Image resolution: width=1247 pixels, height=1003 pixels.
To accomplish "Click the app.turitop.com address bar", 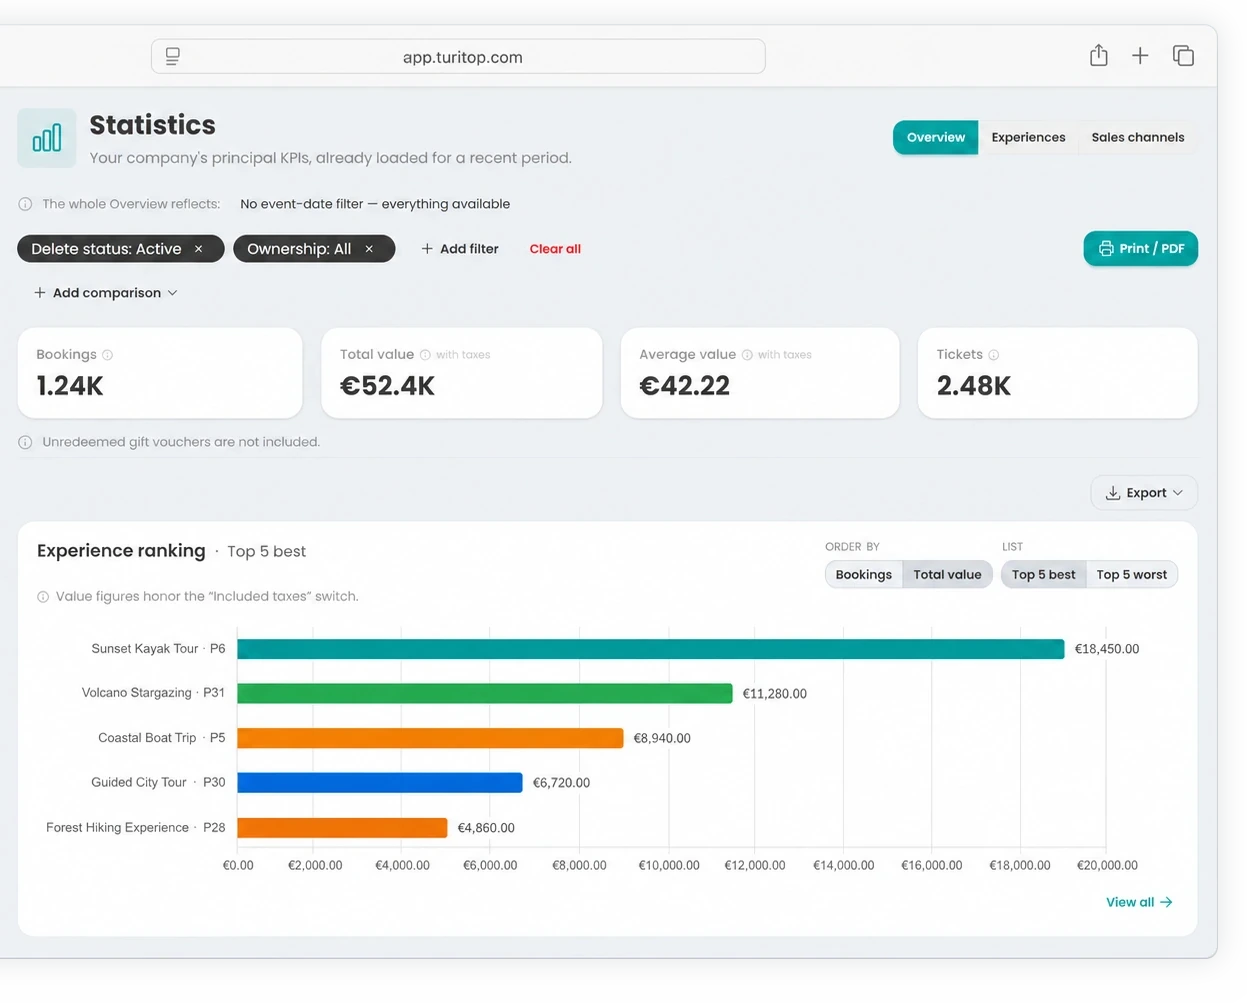I will click(458, 57).
